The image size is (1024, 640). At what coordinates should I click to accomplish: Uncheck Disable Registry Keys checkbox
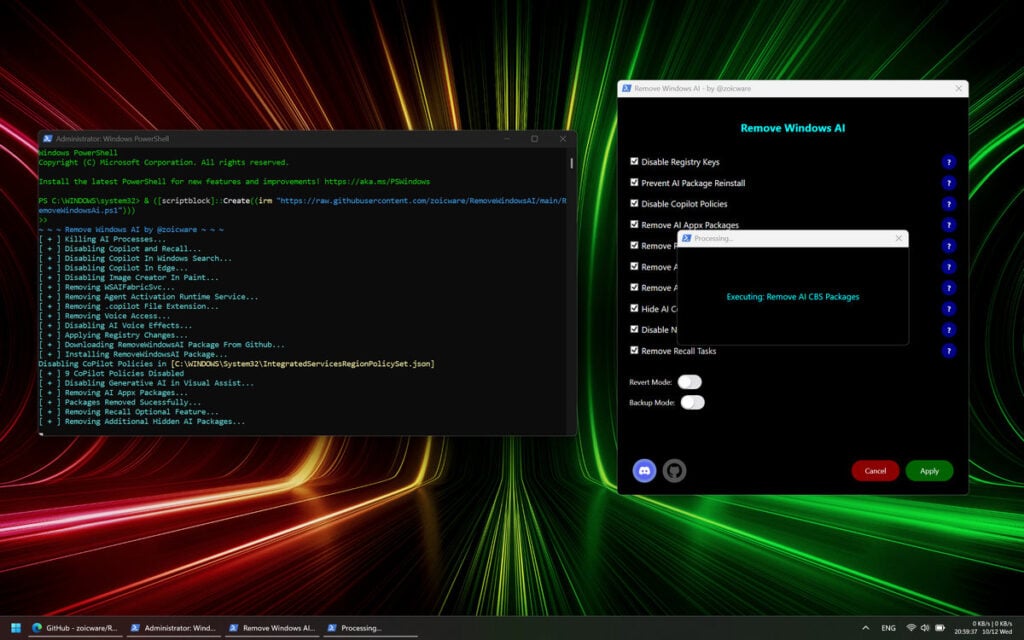tap(634, 161)
